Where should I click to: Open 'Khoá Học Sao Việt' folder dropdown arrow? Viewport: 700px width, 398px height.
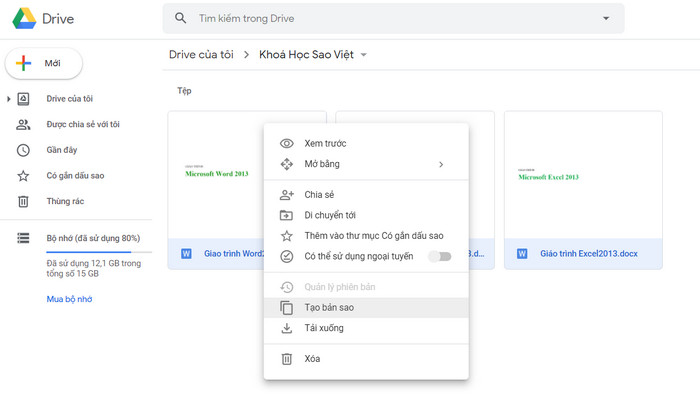(x=364, y=55)
